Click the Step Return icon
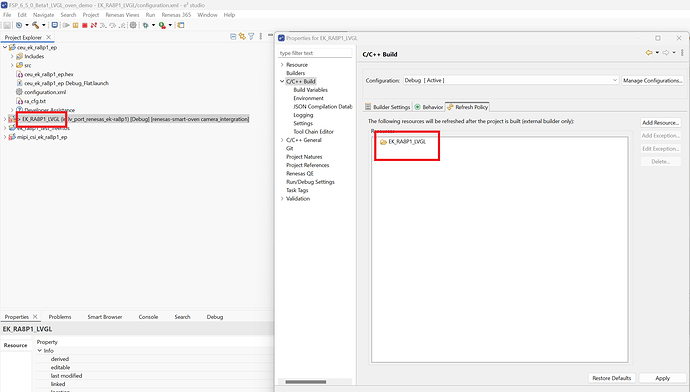The image size is (690, 392). coord(122,25)
